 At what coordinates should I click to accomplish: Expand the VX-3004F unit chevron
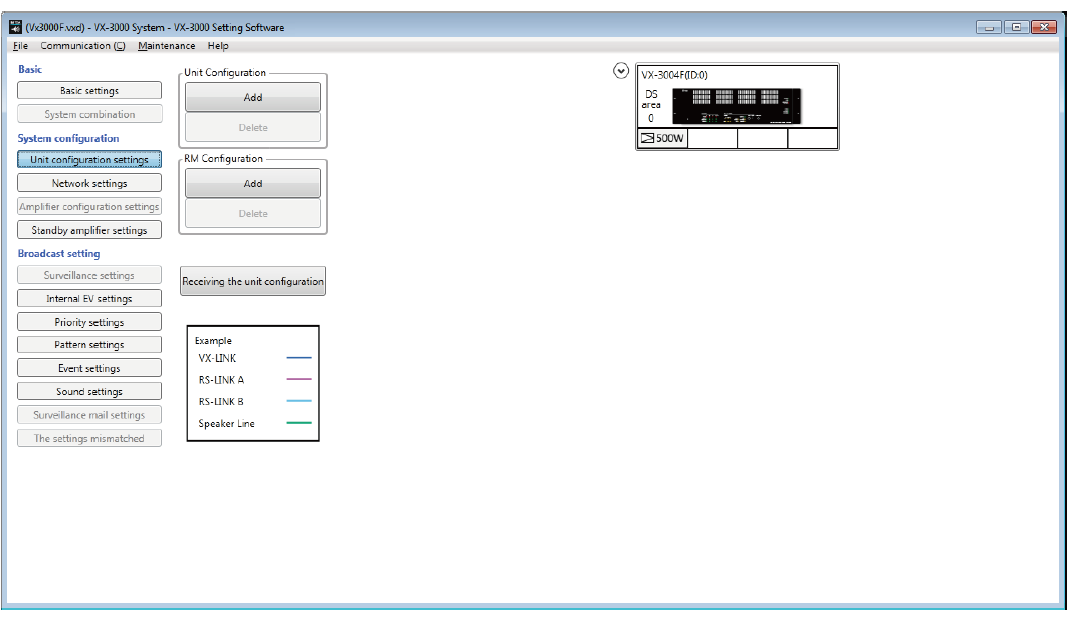click(x=620, y=71)
